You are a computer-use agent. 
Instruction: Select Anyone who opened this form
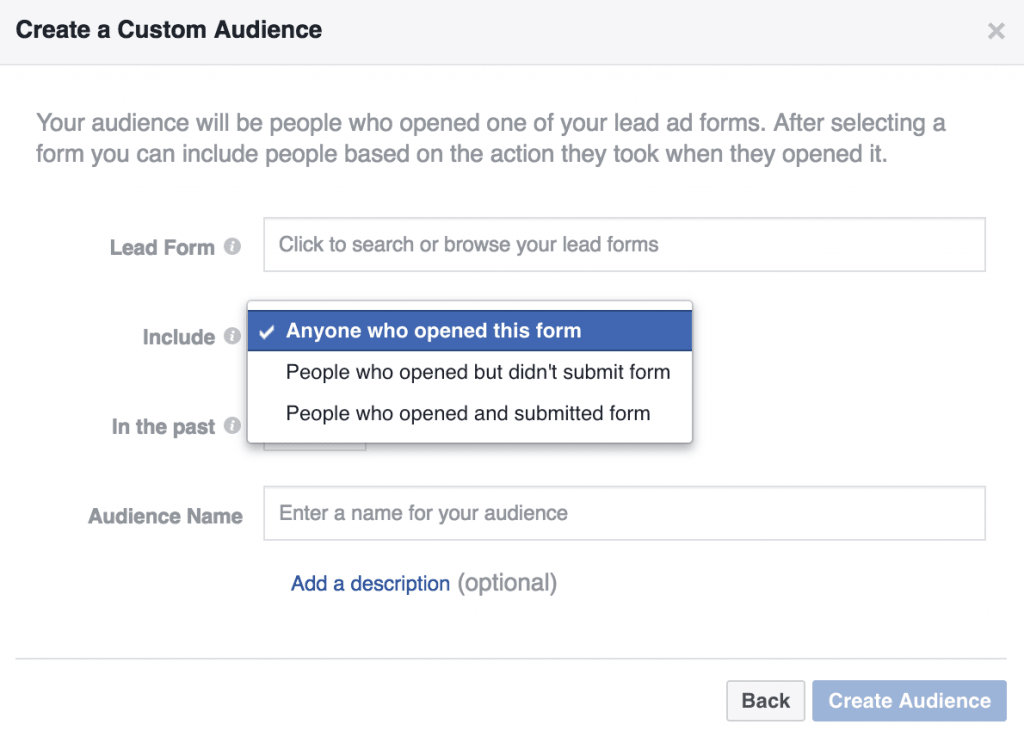point(470,330)
